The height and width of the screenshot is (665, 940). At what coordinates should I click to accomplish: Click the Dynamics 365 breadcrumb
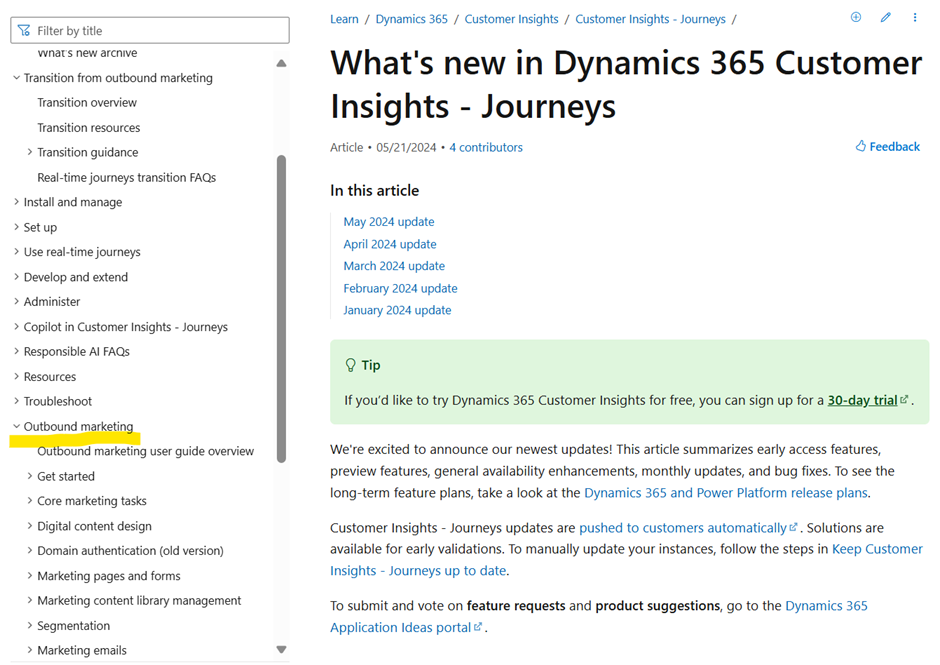tap(412, 19)
